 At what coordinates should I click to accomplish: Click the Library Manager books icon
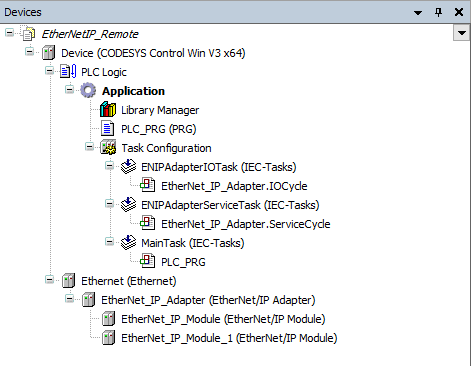tap(108, 110)
